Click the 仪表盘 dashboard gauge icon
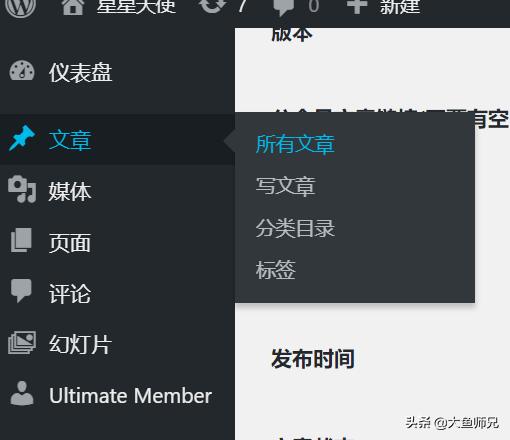This screenshot has width=510, height=440. [22, 71]
